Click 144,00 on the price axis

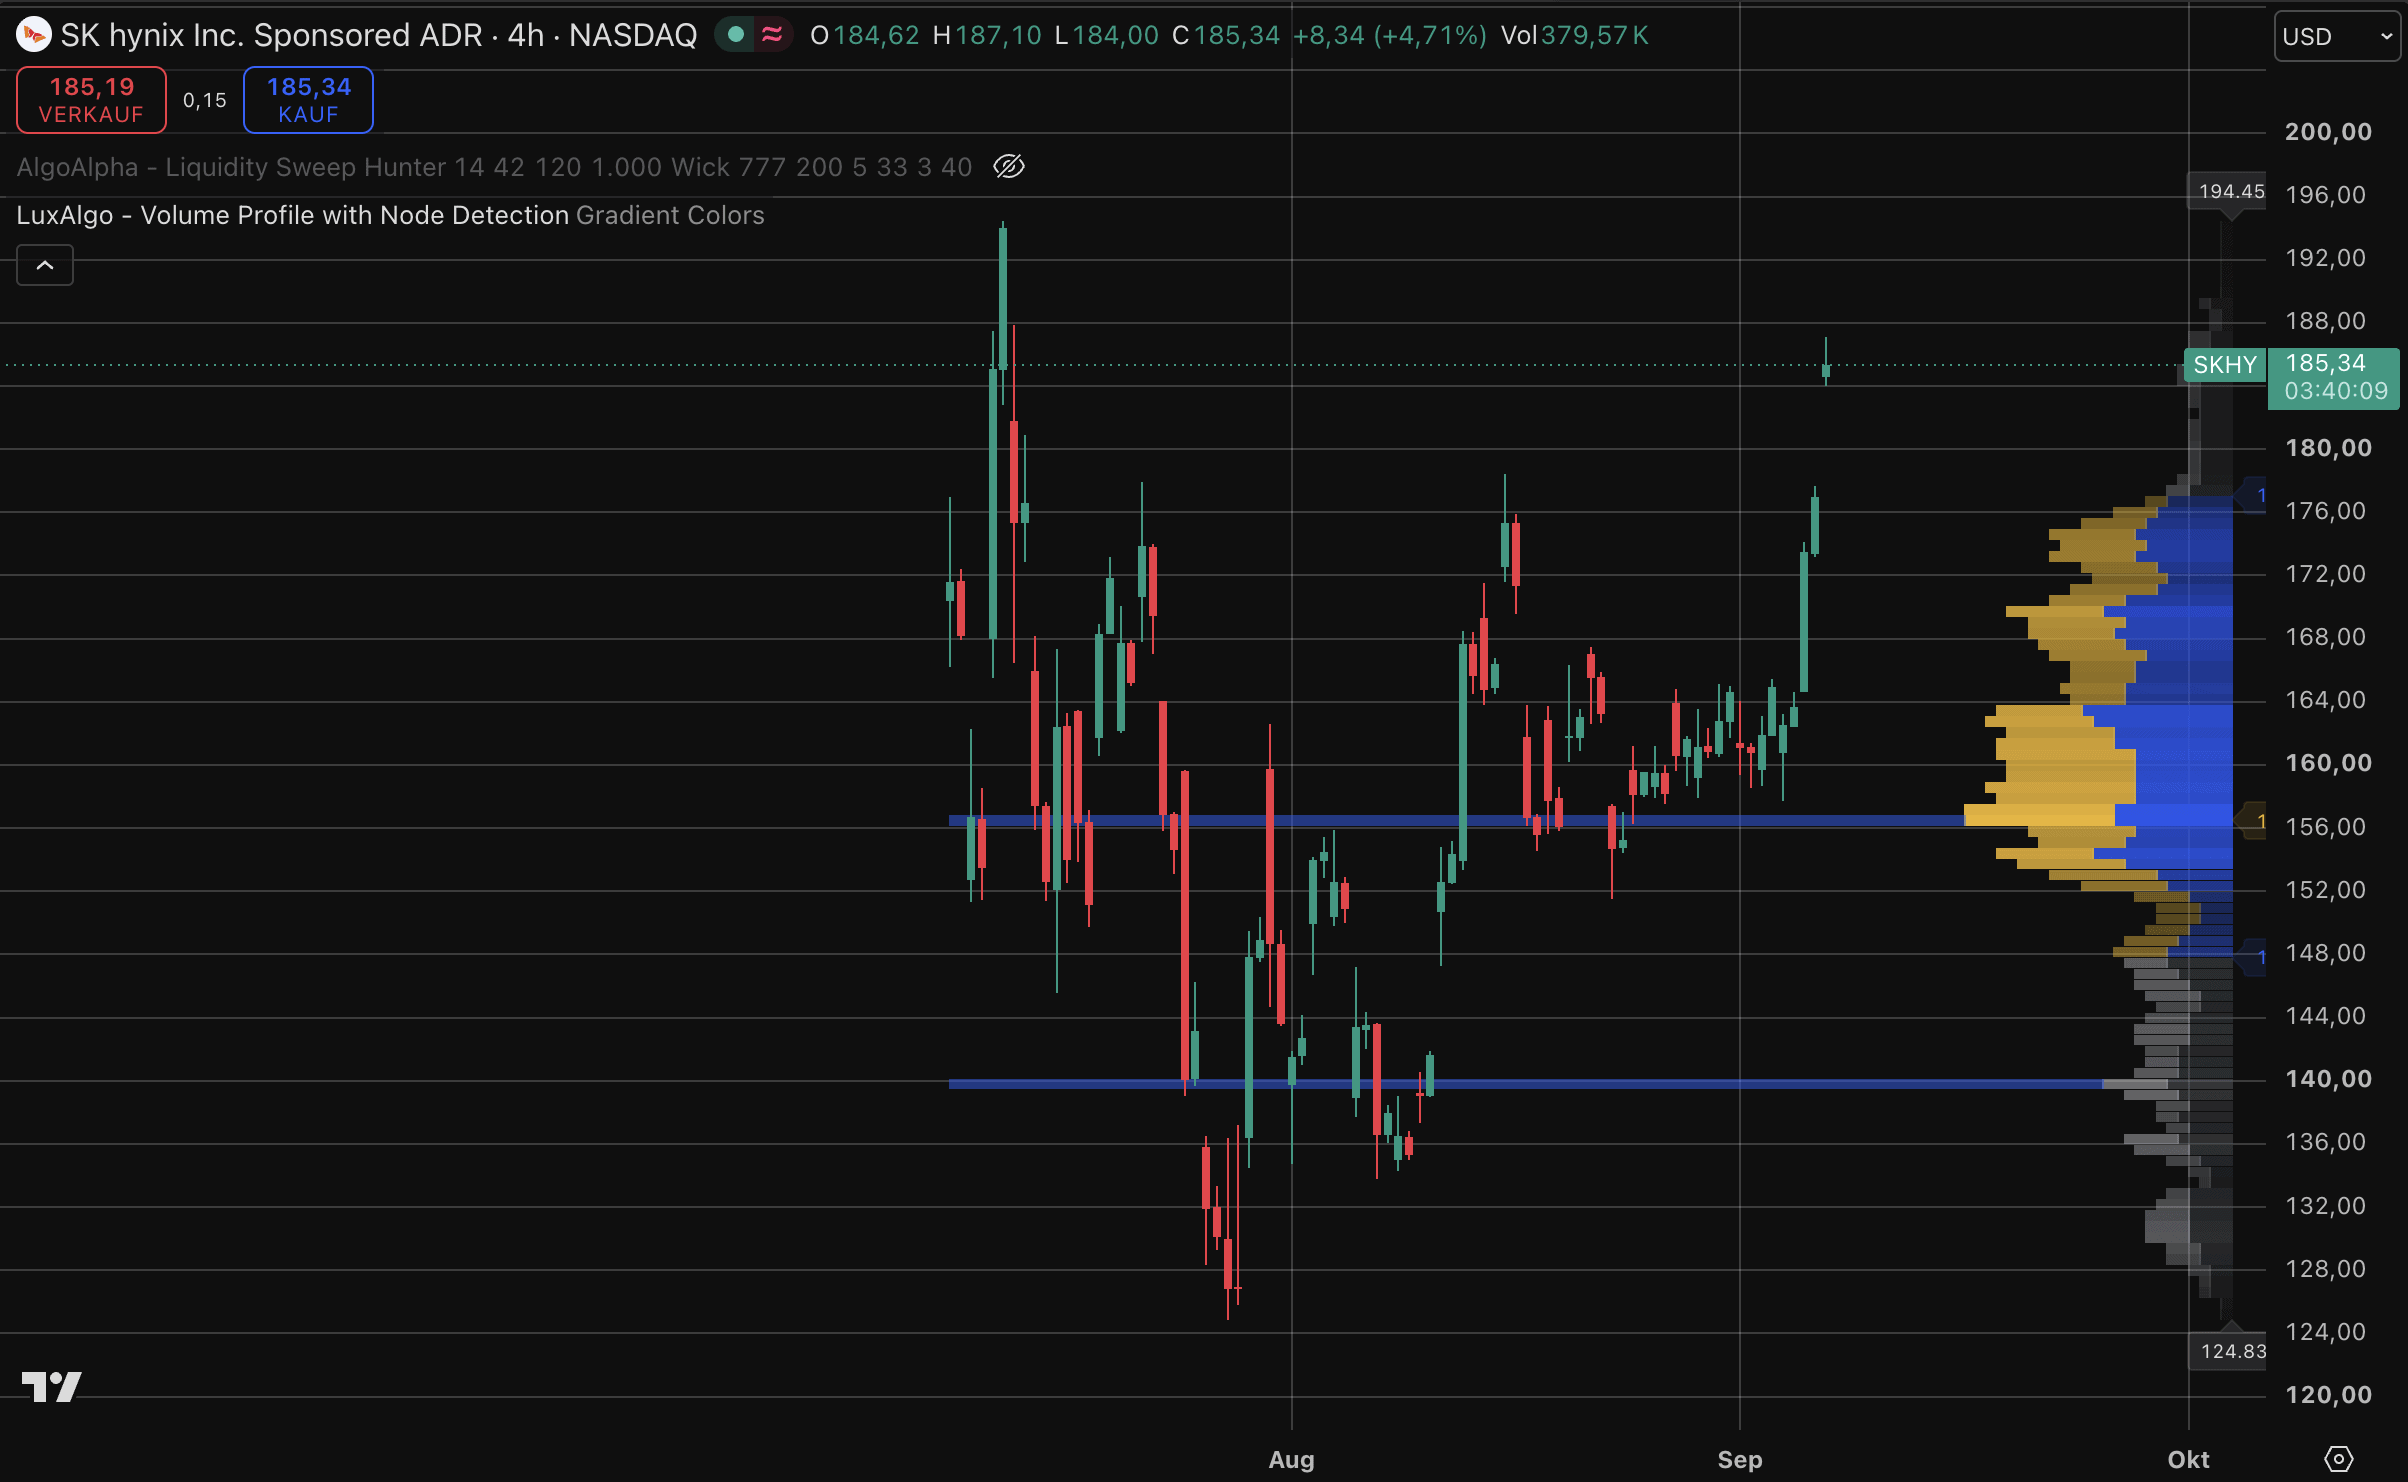click(2326, 1016)
